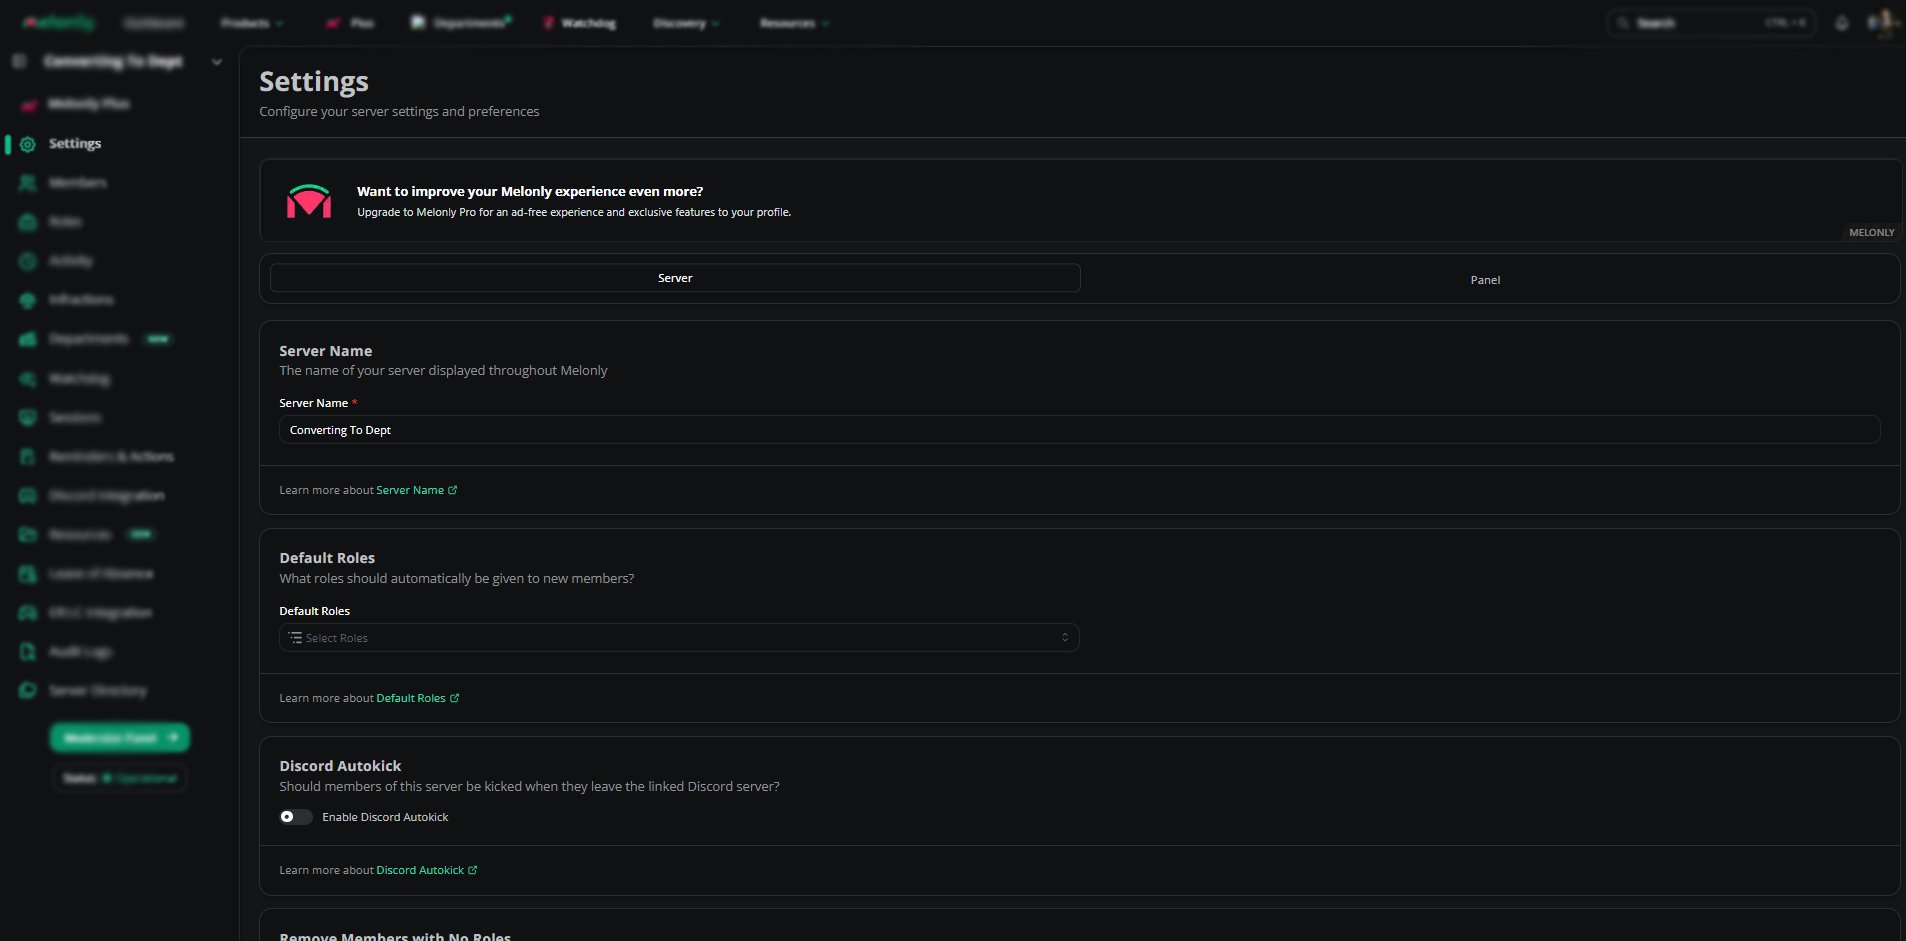Viewport: 1906px width, 941px height.
Task: Open external link icon beside Default Roles
Action: 455,698
